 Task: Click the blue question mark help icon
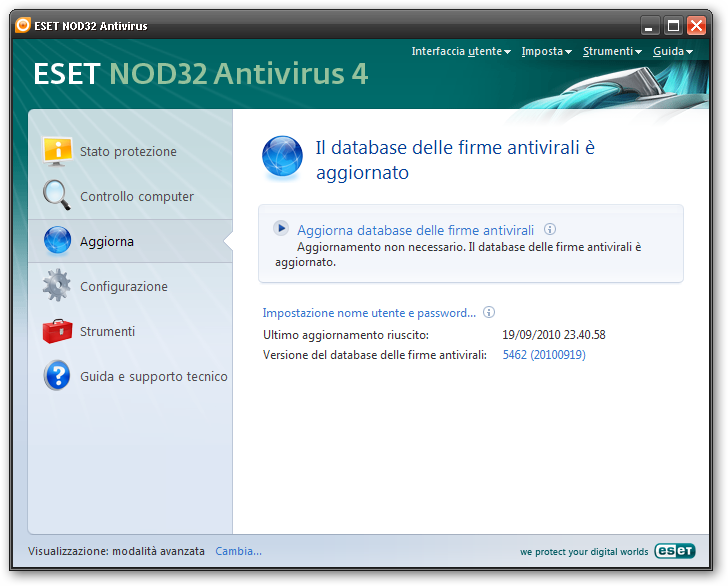(x=57, y=375)
